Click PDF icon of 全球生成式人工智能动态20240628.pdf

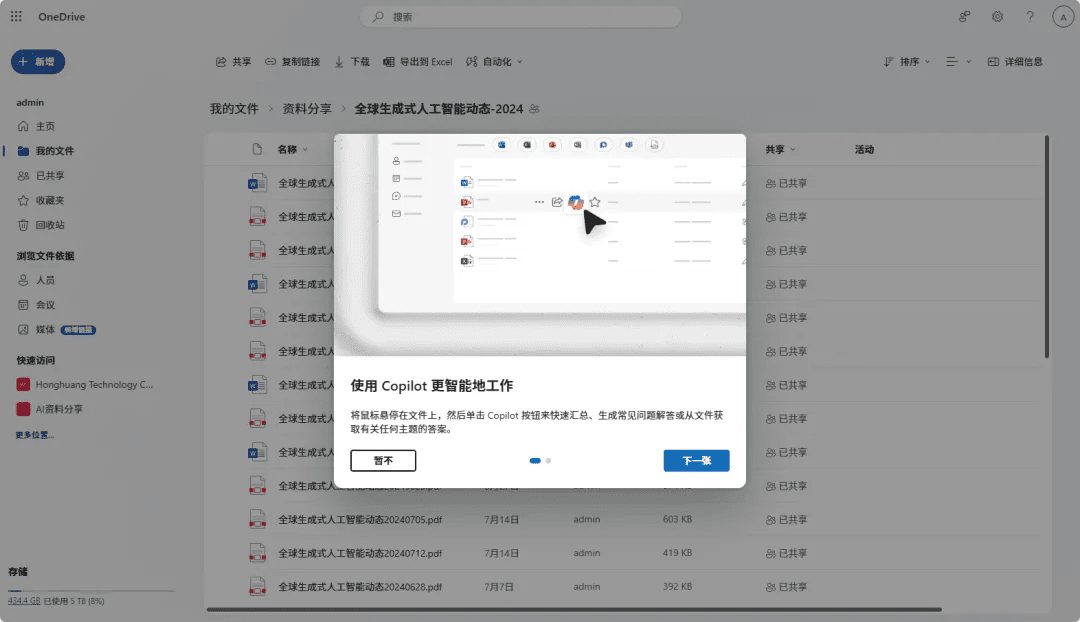257,587
